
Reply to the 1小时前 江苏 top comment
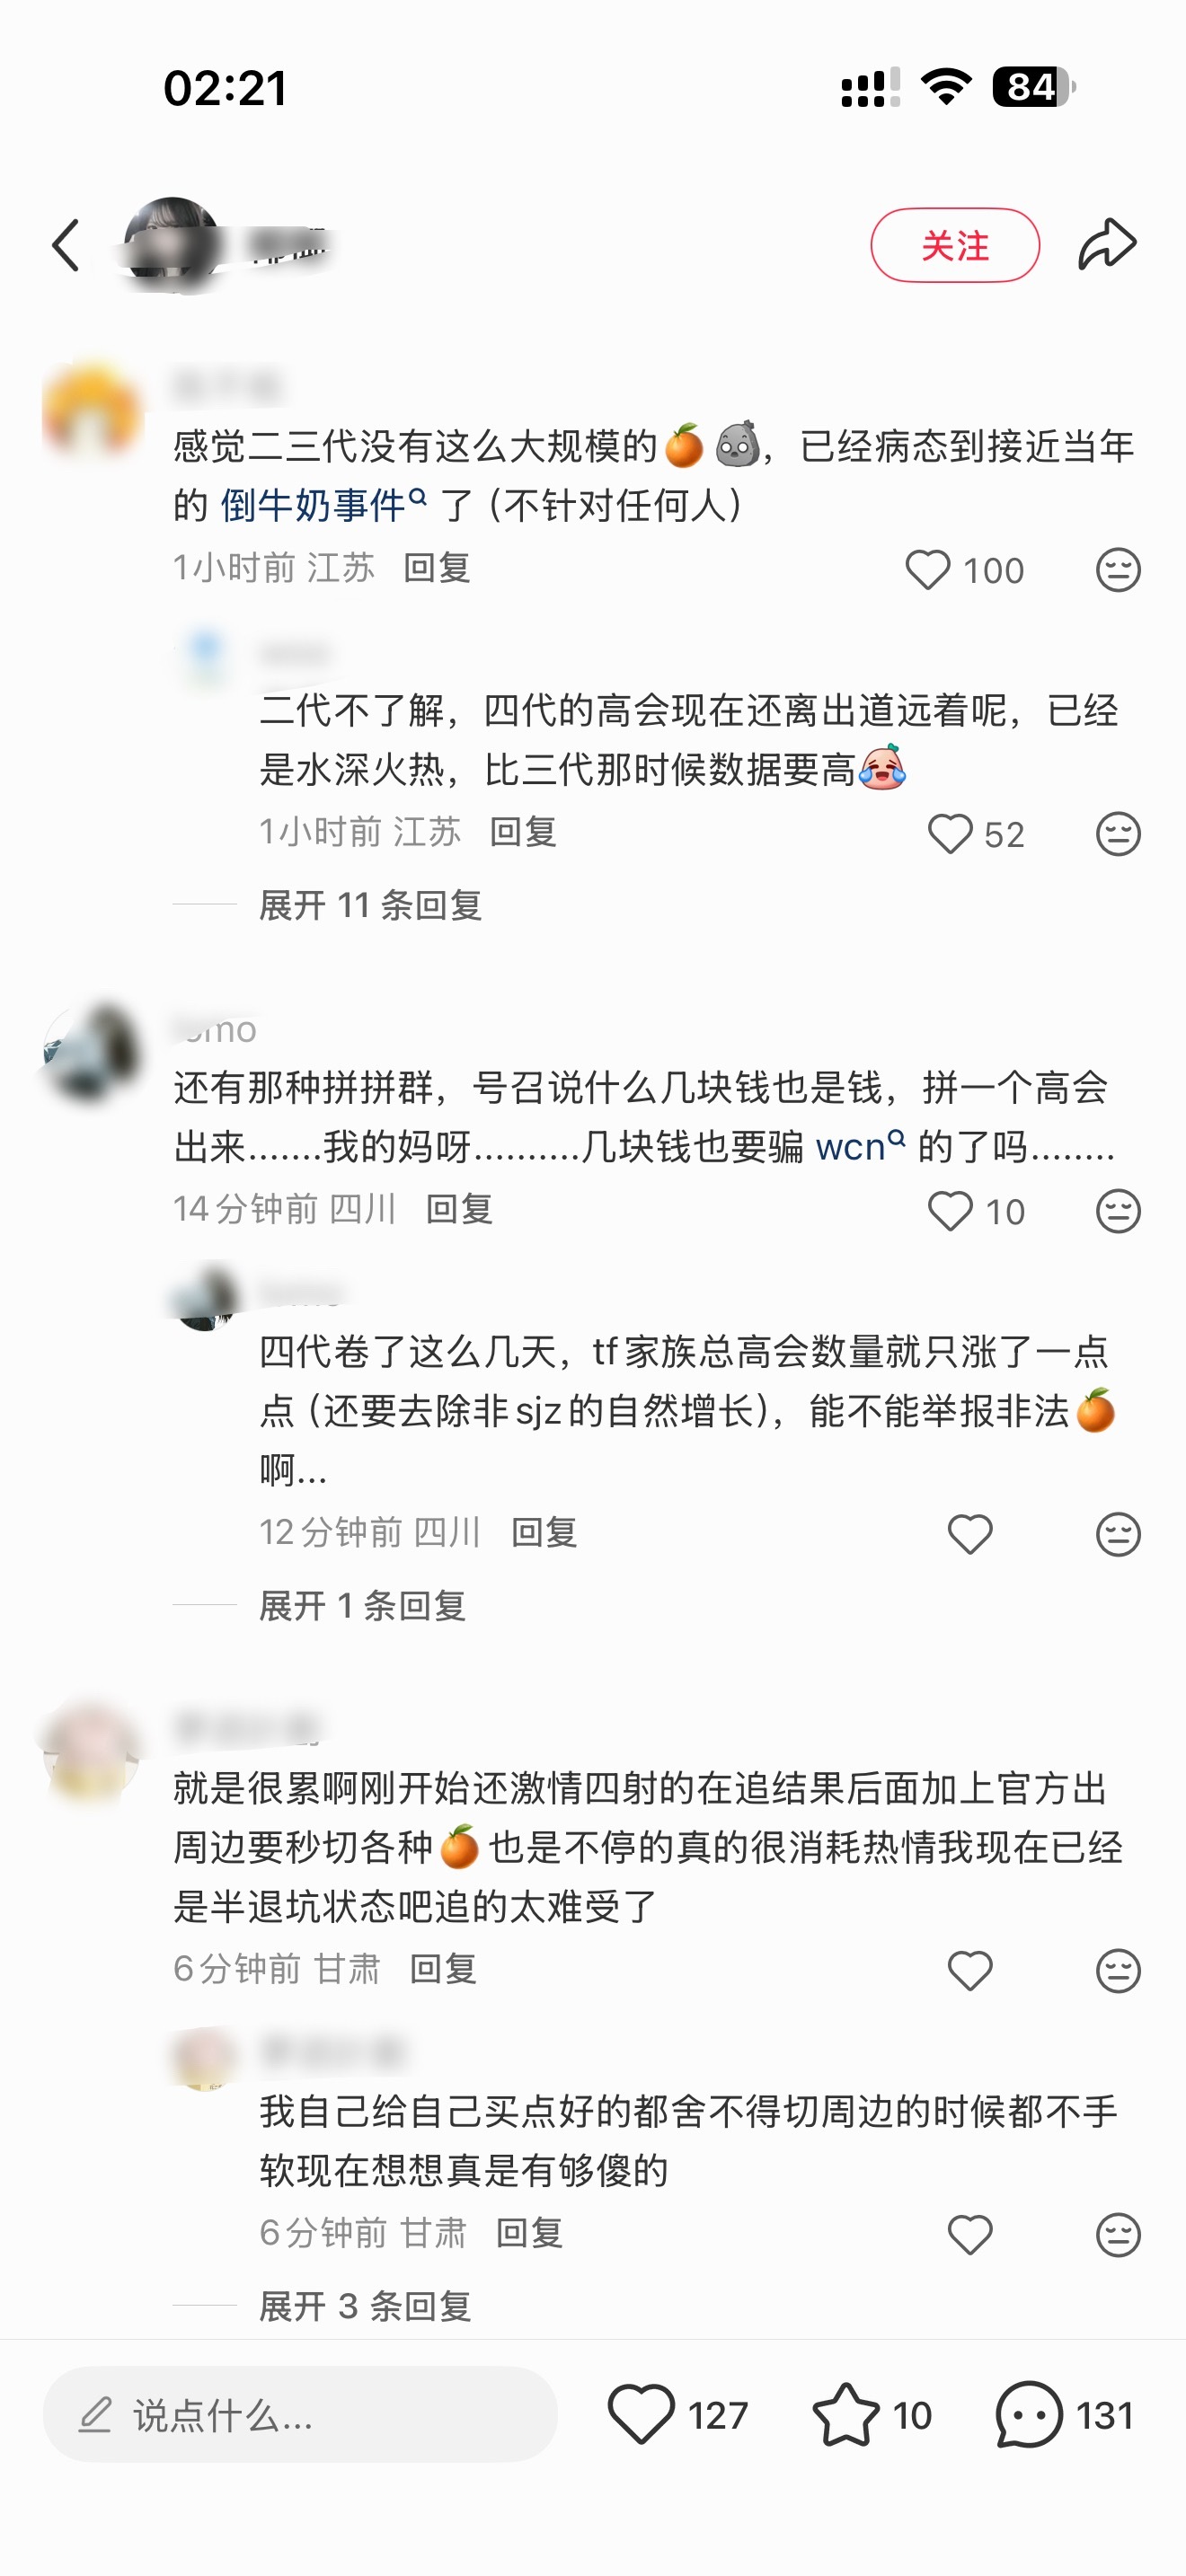click(437, 568)
